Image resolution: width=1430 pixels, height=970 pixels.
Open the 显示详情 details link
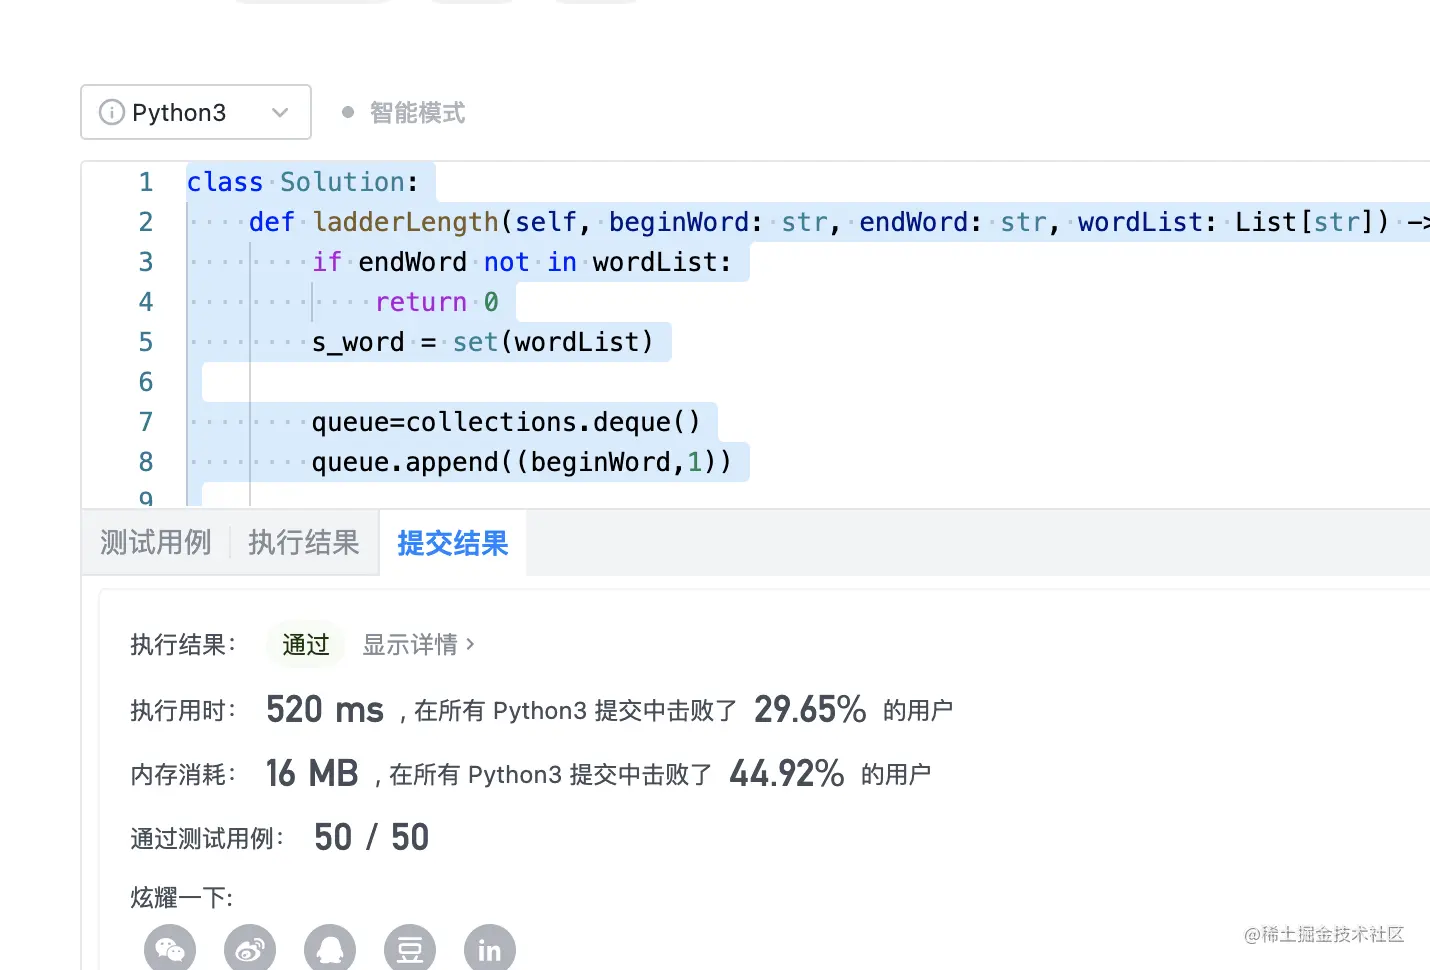pos(418,645)
